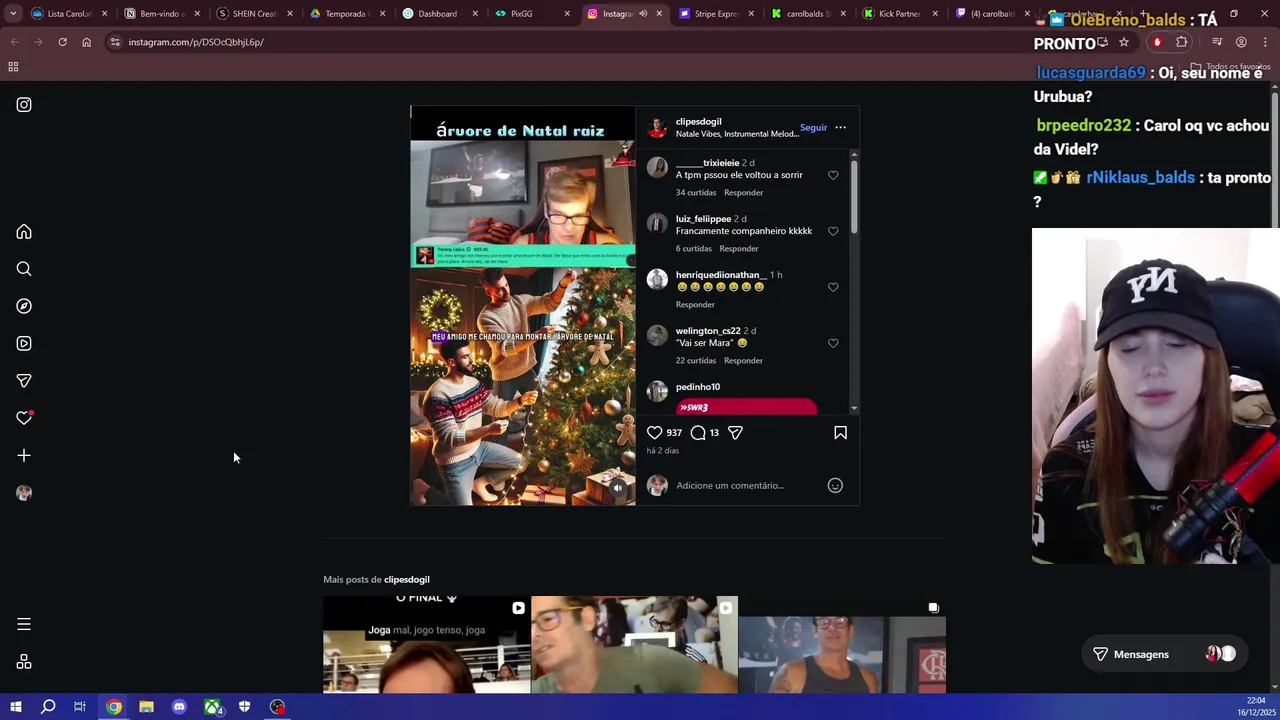Open clipesdogil link in Mais posts heading

coord(407,580)
